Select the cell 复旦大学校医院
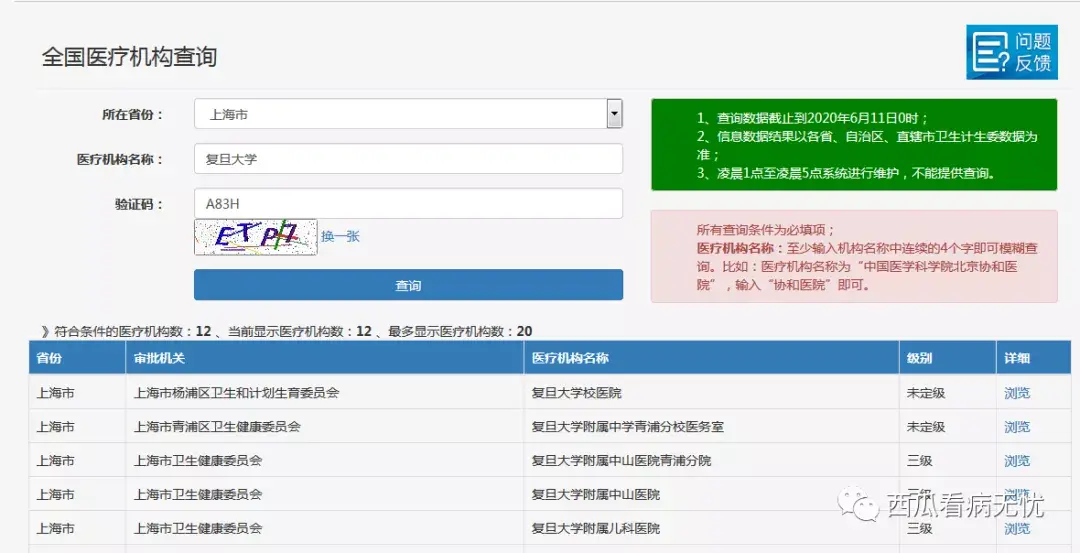 (x=712, y=393)
